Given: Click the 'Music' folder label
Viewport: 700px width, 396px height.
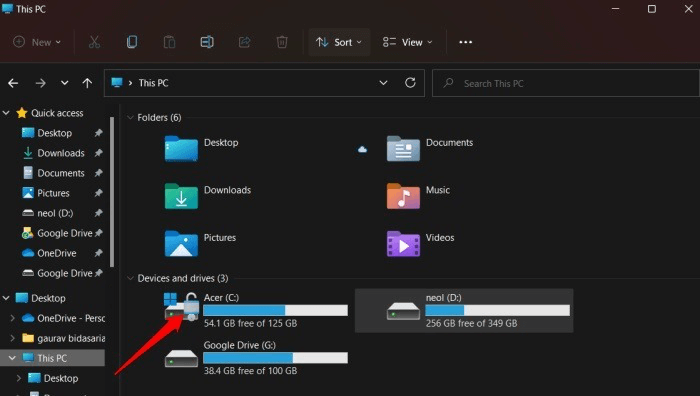Looking at the screenshot, I should click(438, 190).
